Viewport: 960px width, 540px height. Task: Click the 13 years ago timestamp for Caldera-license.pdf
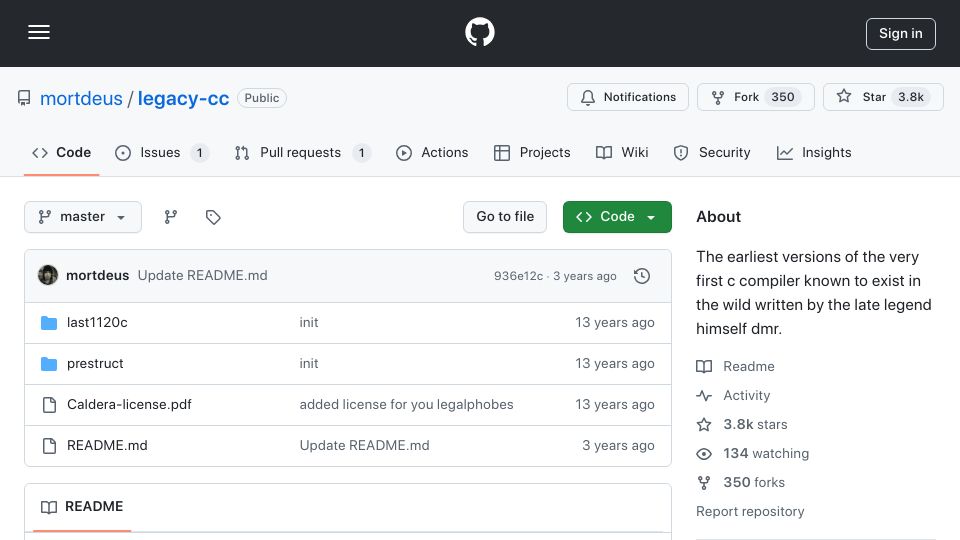click(615, 405)
